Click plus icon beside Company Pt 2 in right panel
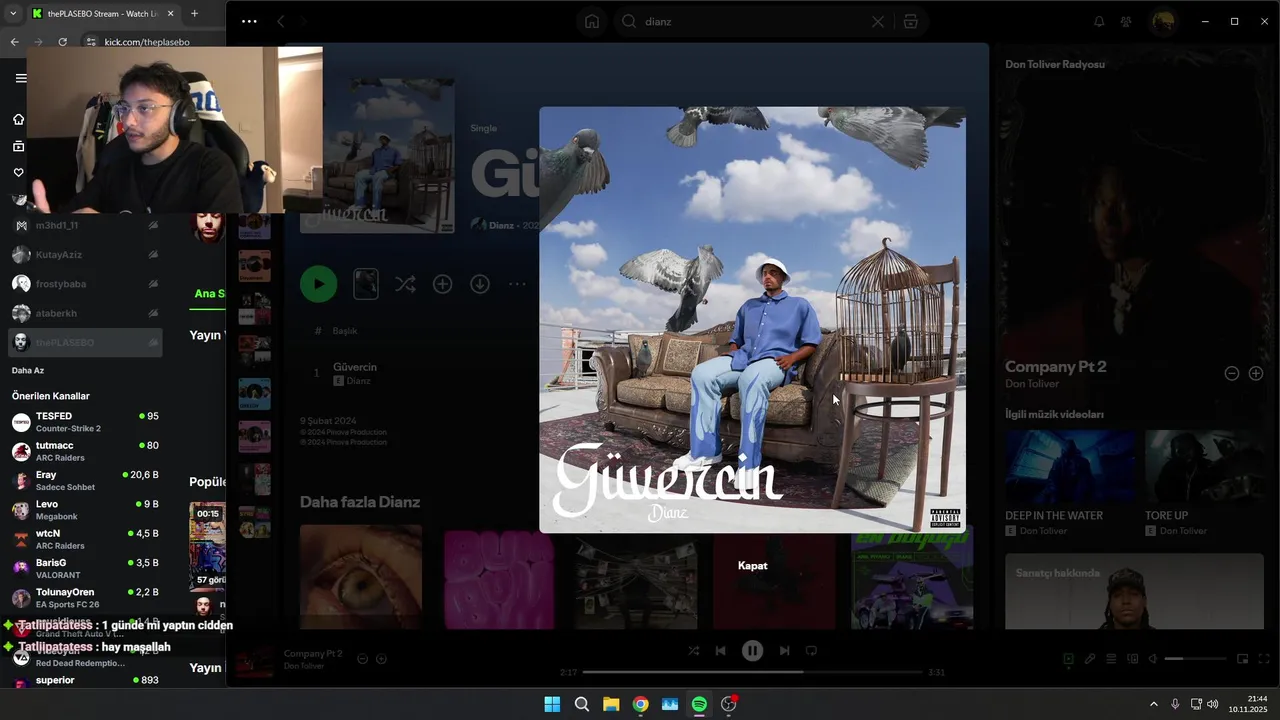The image size is (1280, 720). 1256,373
